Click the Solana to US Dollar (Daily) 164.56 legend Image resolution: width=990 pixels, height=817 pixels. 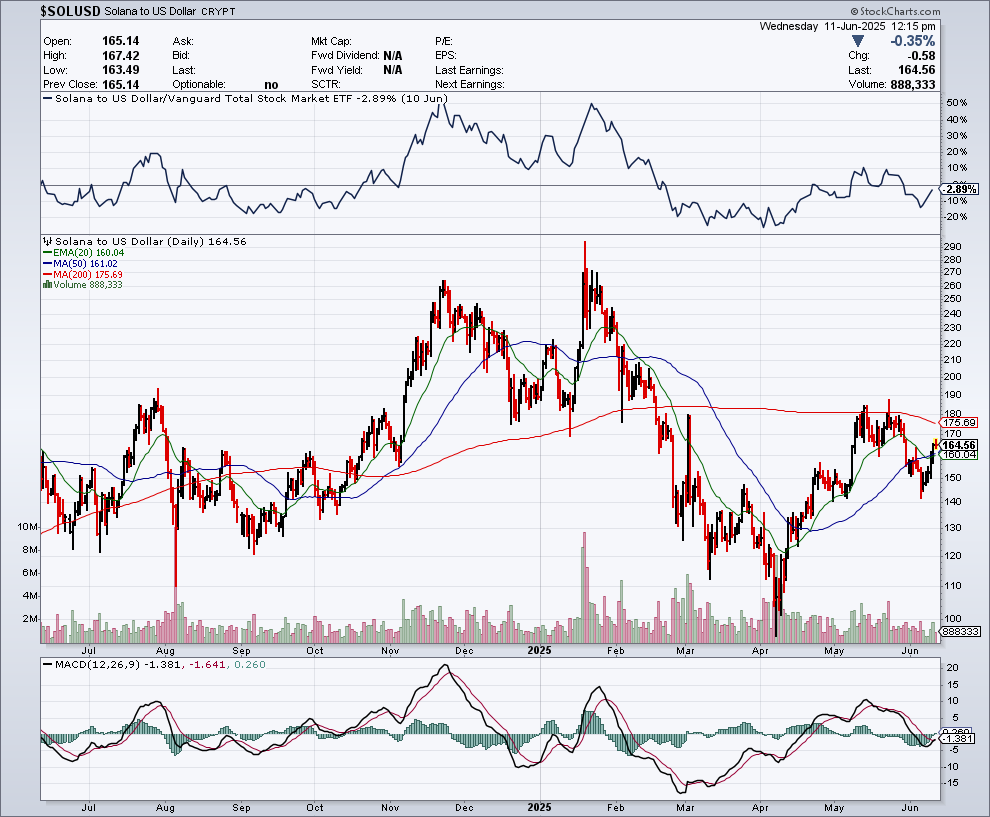coord(151,241)
